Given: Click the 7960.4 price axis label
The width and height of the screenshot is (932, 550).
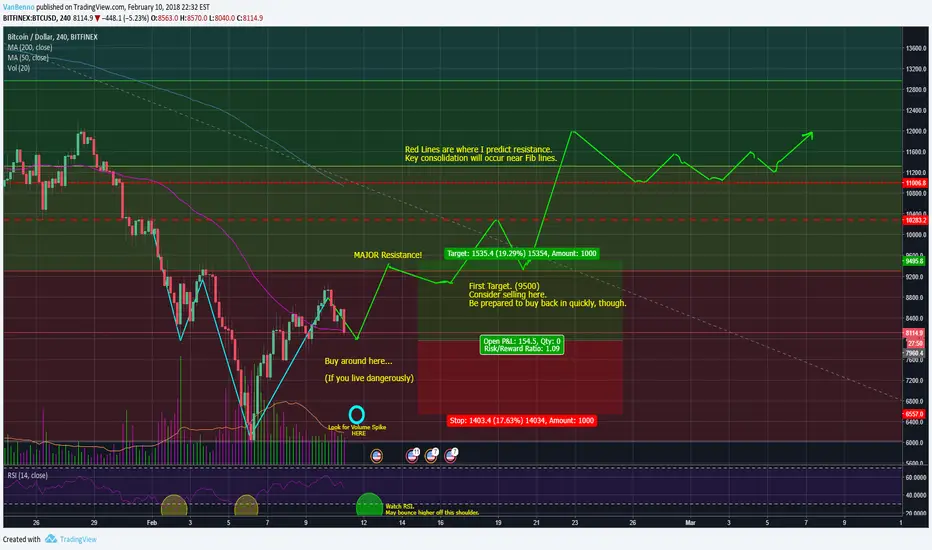Looking at the screenshot, I should click(914, 353).
